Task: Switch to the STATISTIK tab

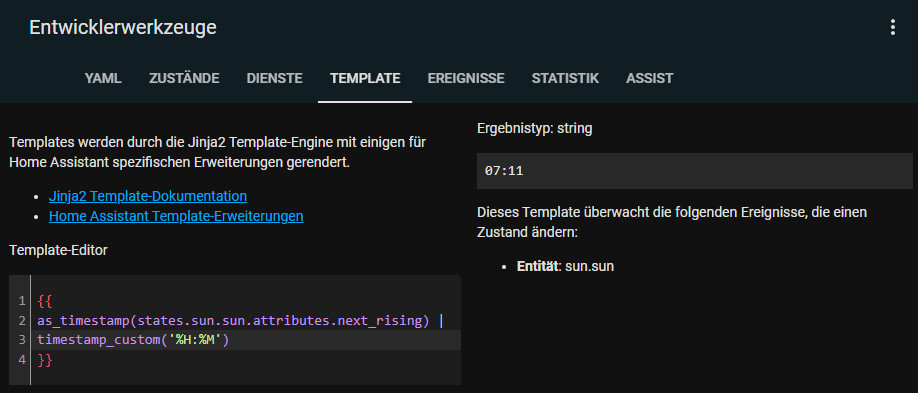Action: [x=565, y=78]
